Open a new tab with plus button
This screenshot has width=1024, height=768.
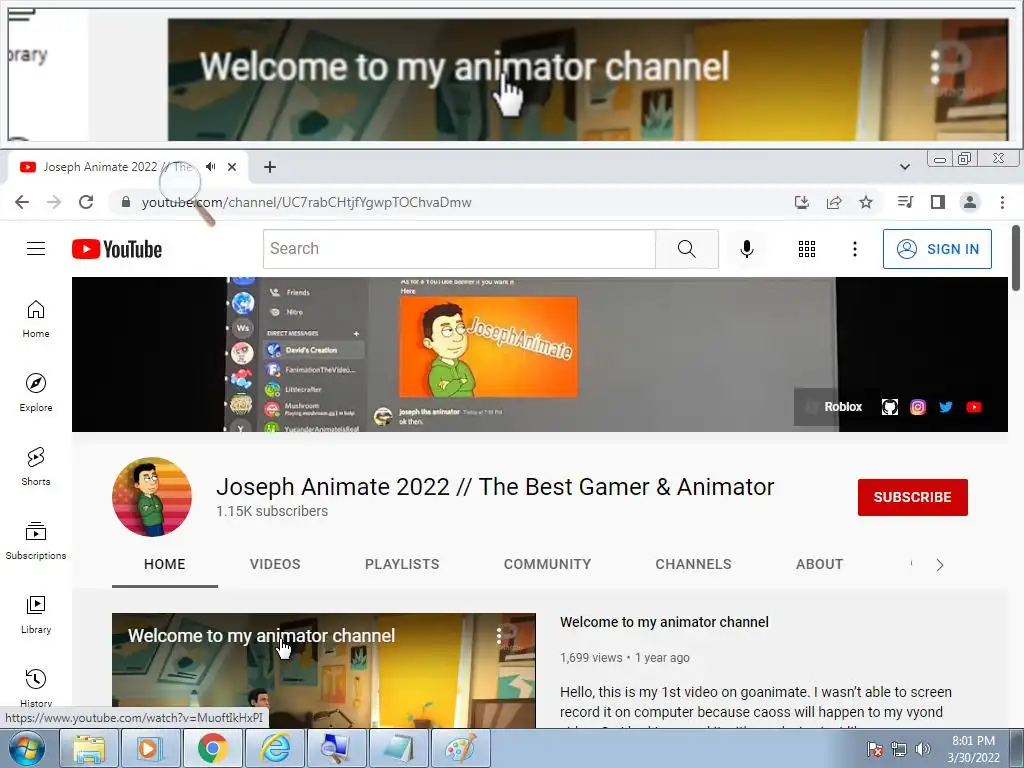click(270, 167)
